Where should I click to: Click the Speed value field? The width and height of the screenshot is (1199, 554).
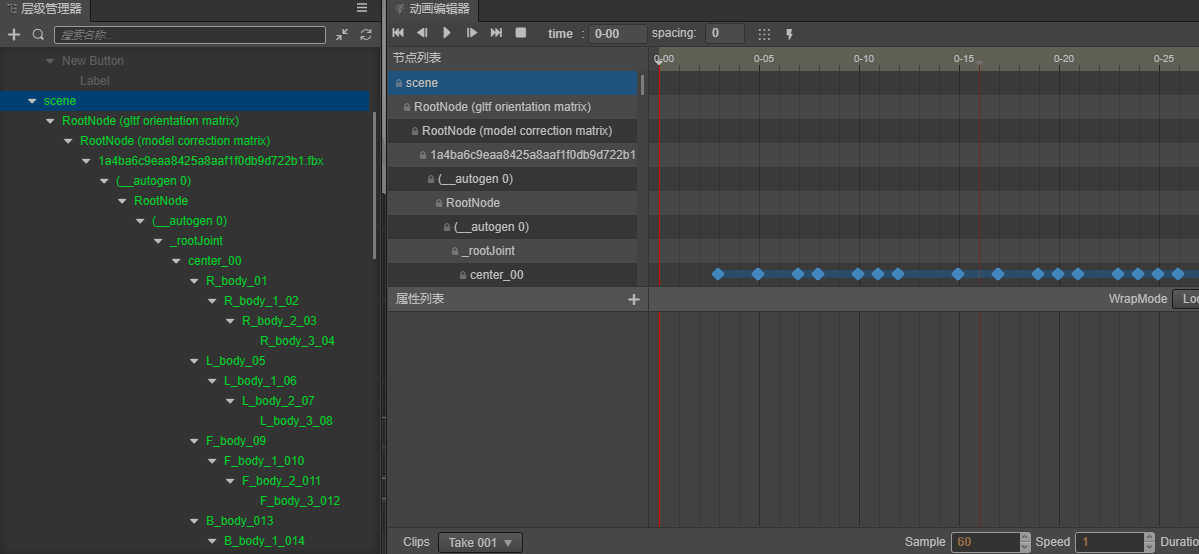tap(1109, 542)
